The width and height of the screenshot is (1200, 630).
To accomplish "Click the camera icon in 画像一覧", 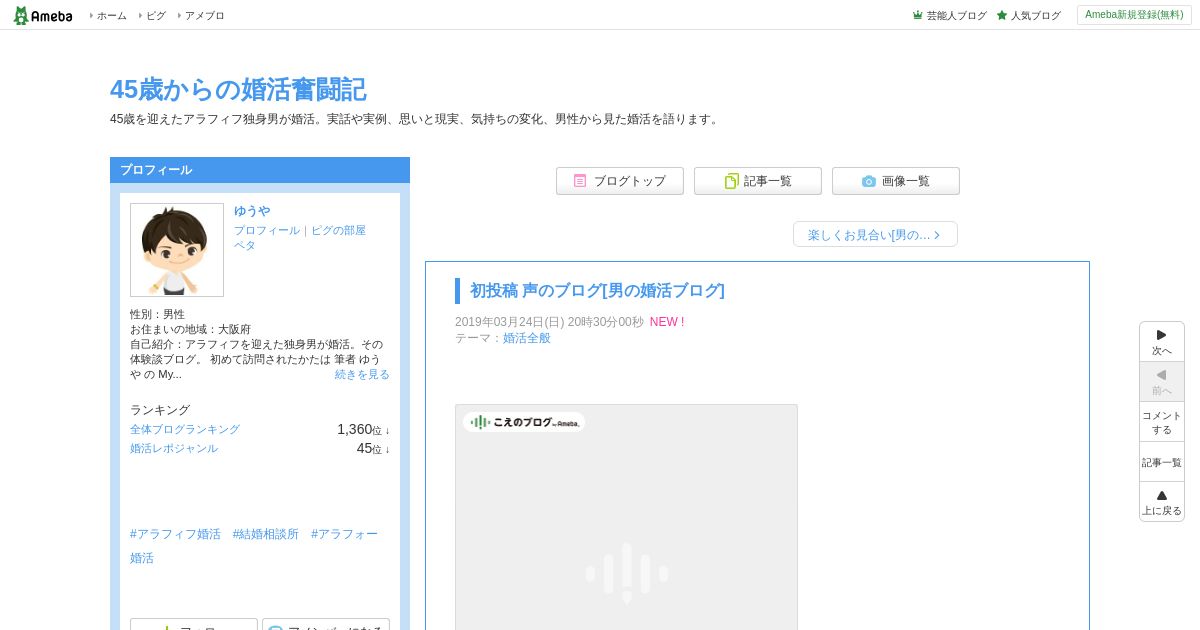I will click(x=868, y=181).
